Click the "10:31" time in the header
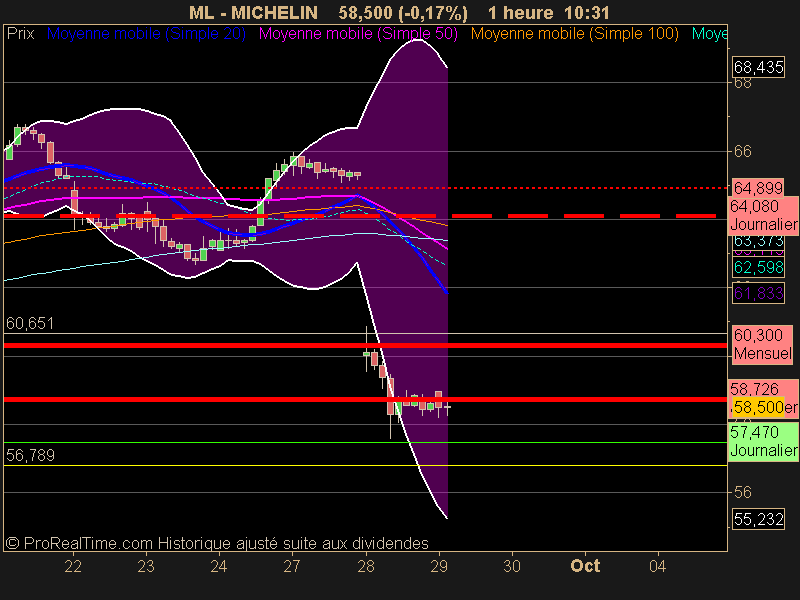Screen dimensions: 800x600 tap(587, 13)
